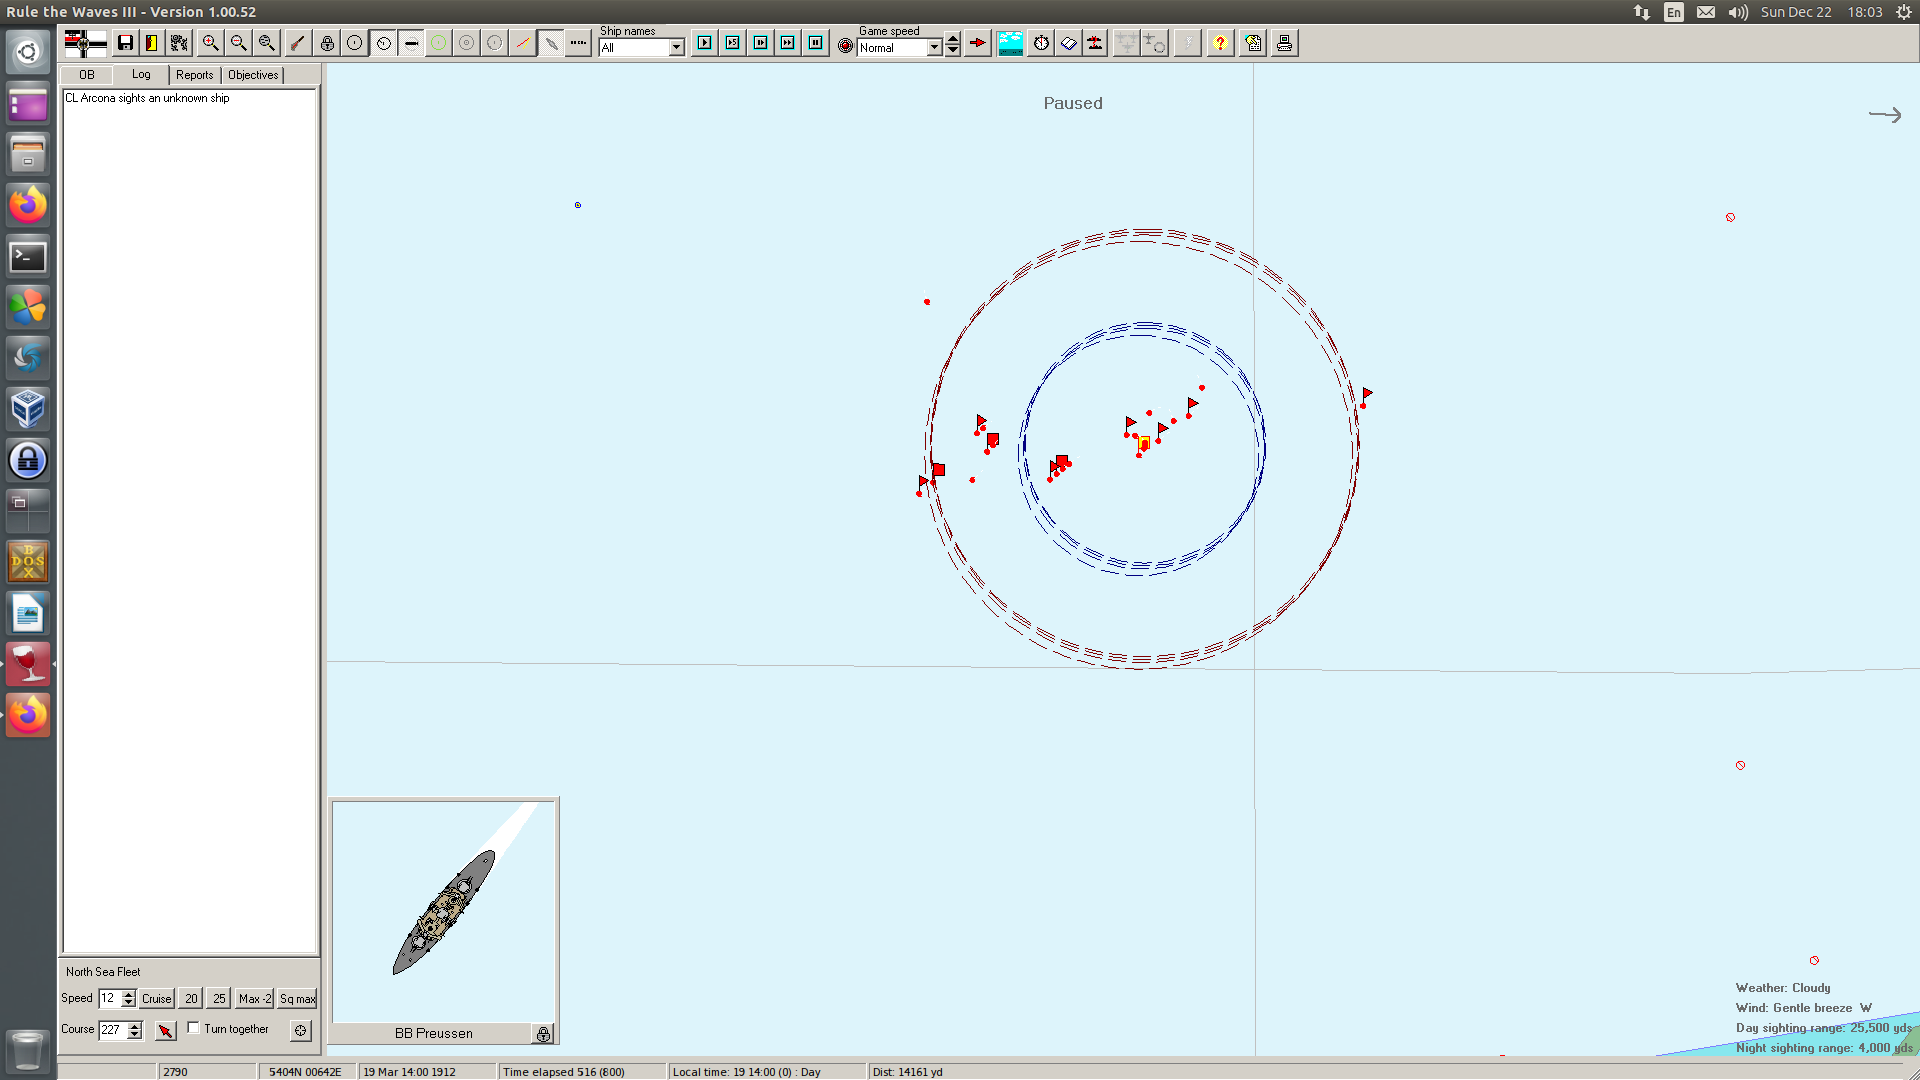Image resolution: width=1920 pixels, height=1080 pixels.
Task: Switch to the OB tab
Action: pyautogui.click(x=87, y=75)
